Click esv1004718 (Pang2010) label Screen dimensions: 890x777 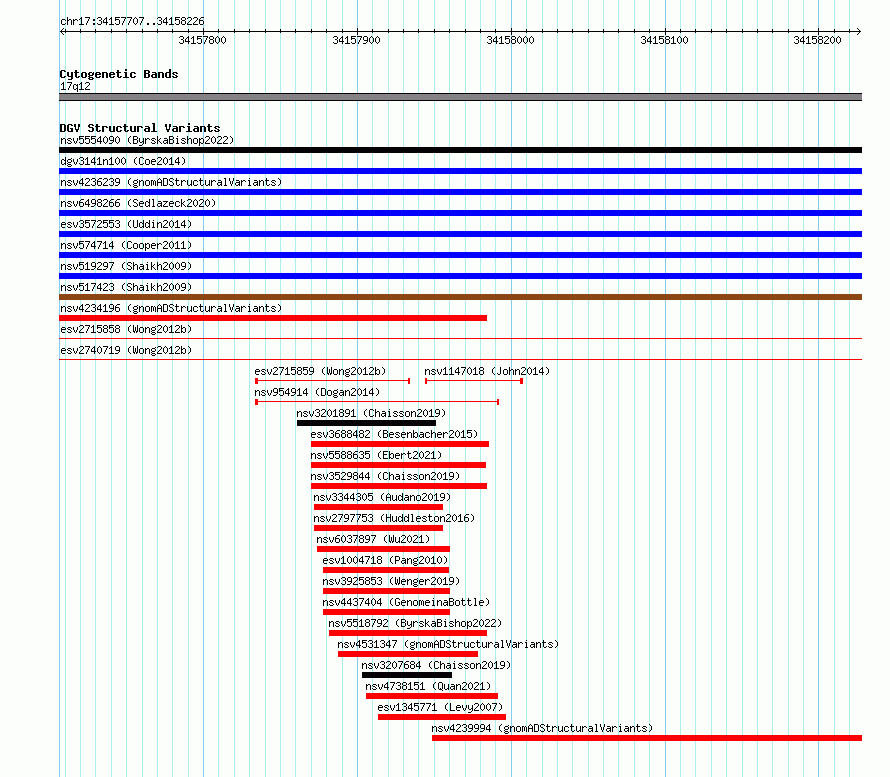(385, 560)
